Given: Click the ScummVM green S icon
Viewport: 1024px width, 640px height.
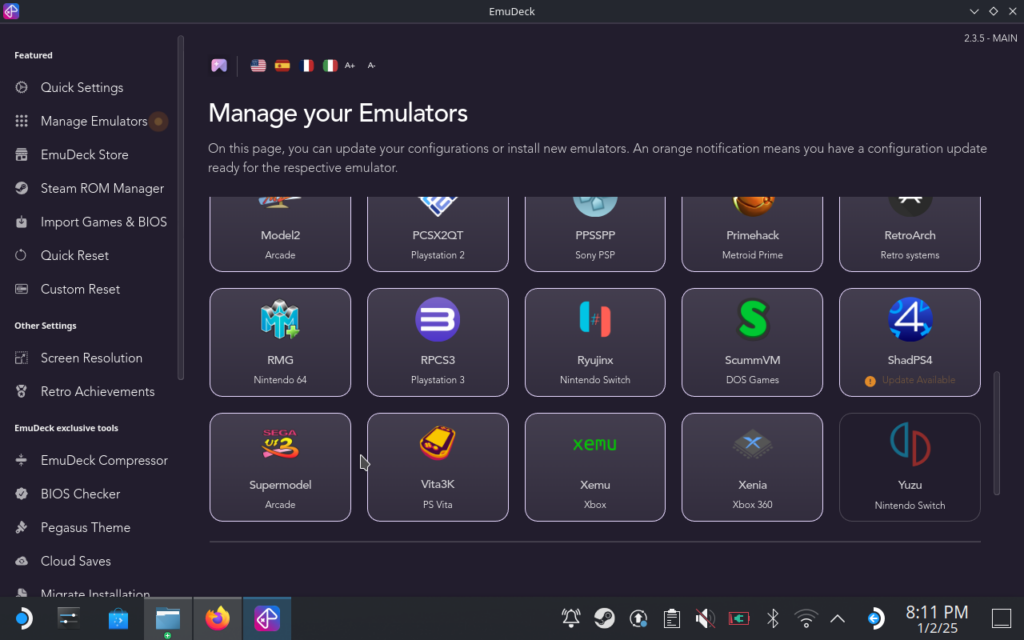Looking at the screenshot, I should (x=752, y=319).
